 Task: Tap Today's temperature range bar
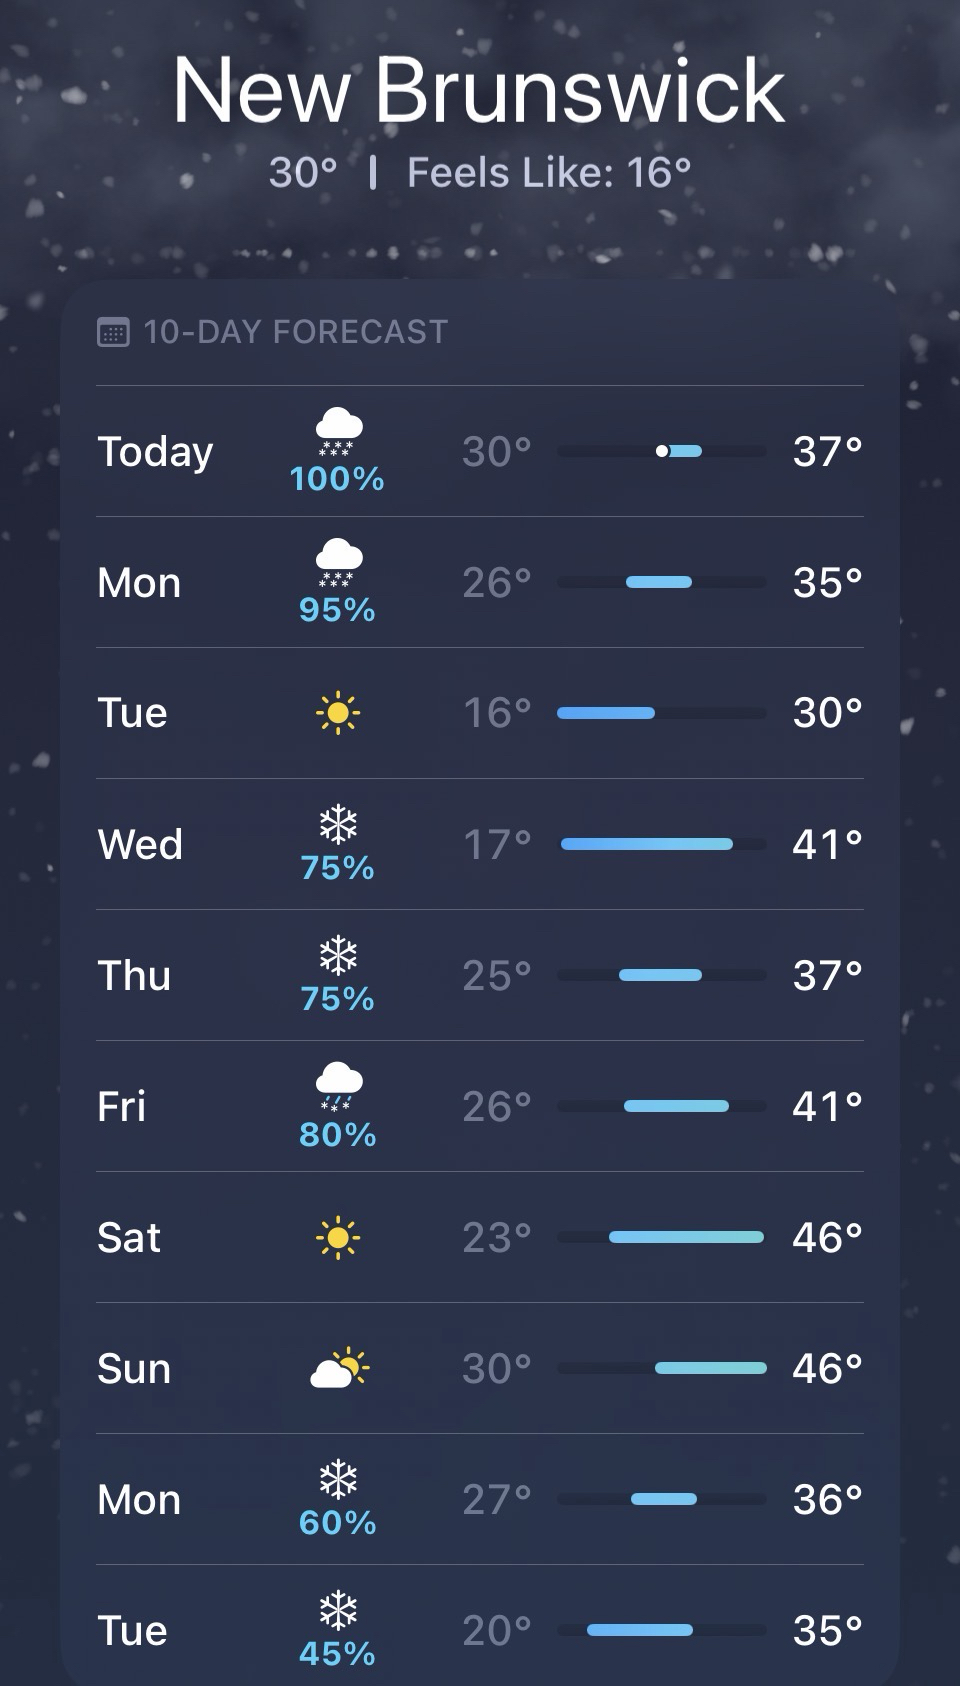[x=661, y=451]
